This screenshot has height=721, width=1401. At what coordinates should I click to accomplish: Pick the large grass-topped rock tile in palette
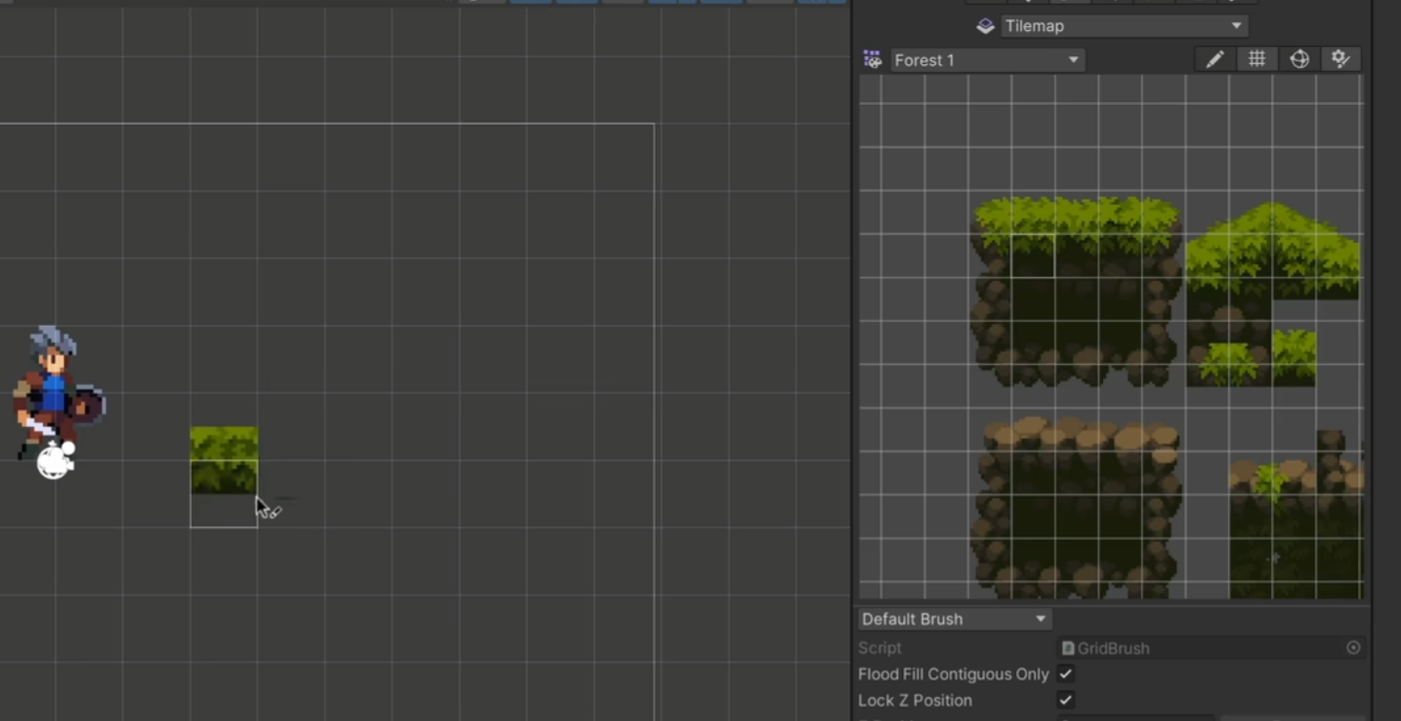tap(1077, 290)
